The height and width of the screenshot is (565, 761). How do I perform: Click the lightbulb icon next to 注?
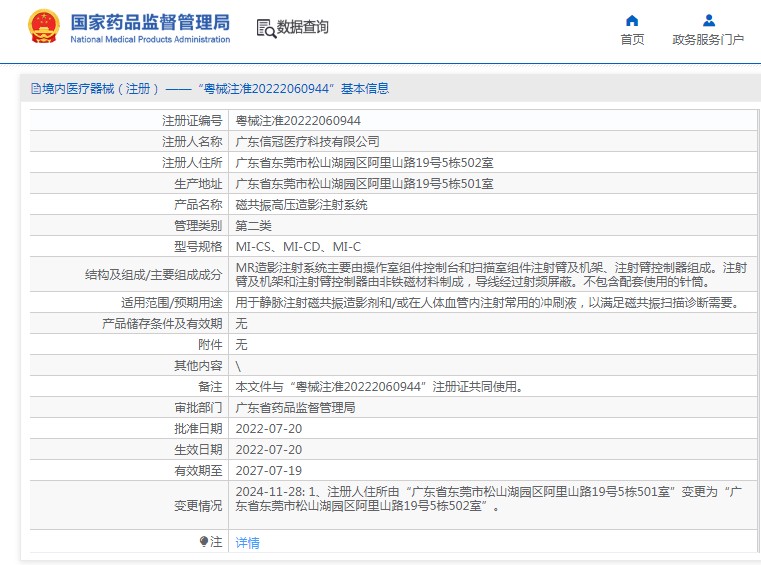pyautogui.click(x=204, y=542)
